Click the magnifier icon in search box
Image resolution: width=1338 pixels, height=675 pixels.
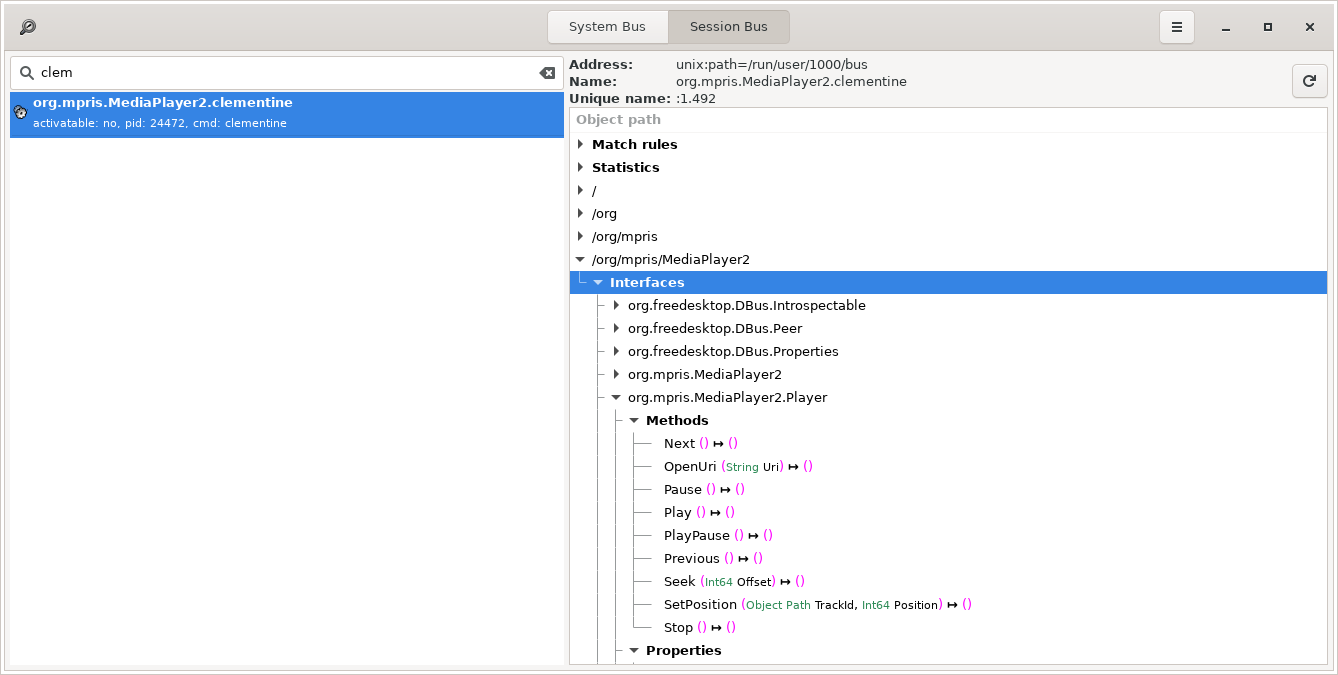26,73
